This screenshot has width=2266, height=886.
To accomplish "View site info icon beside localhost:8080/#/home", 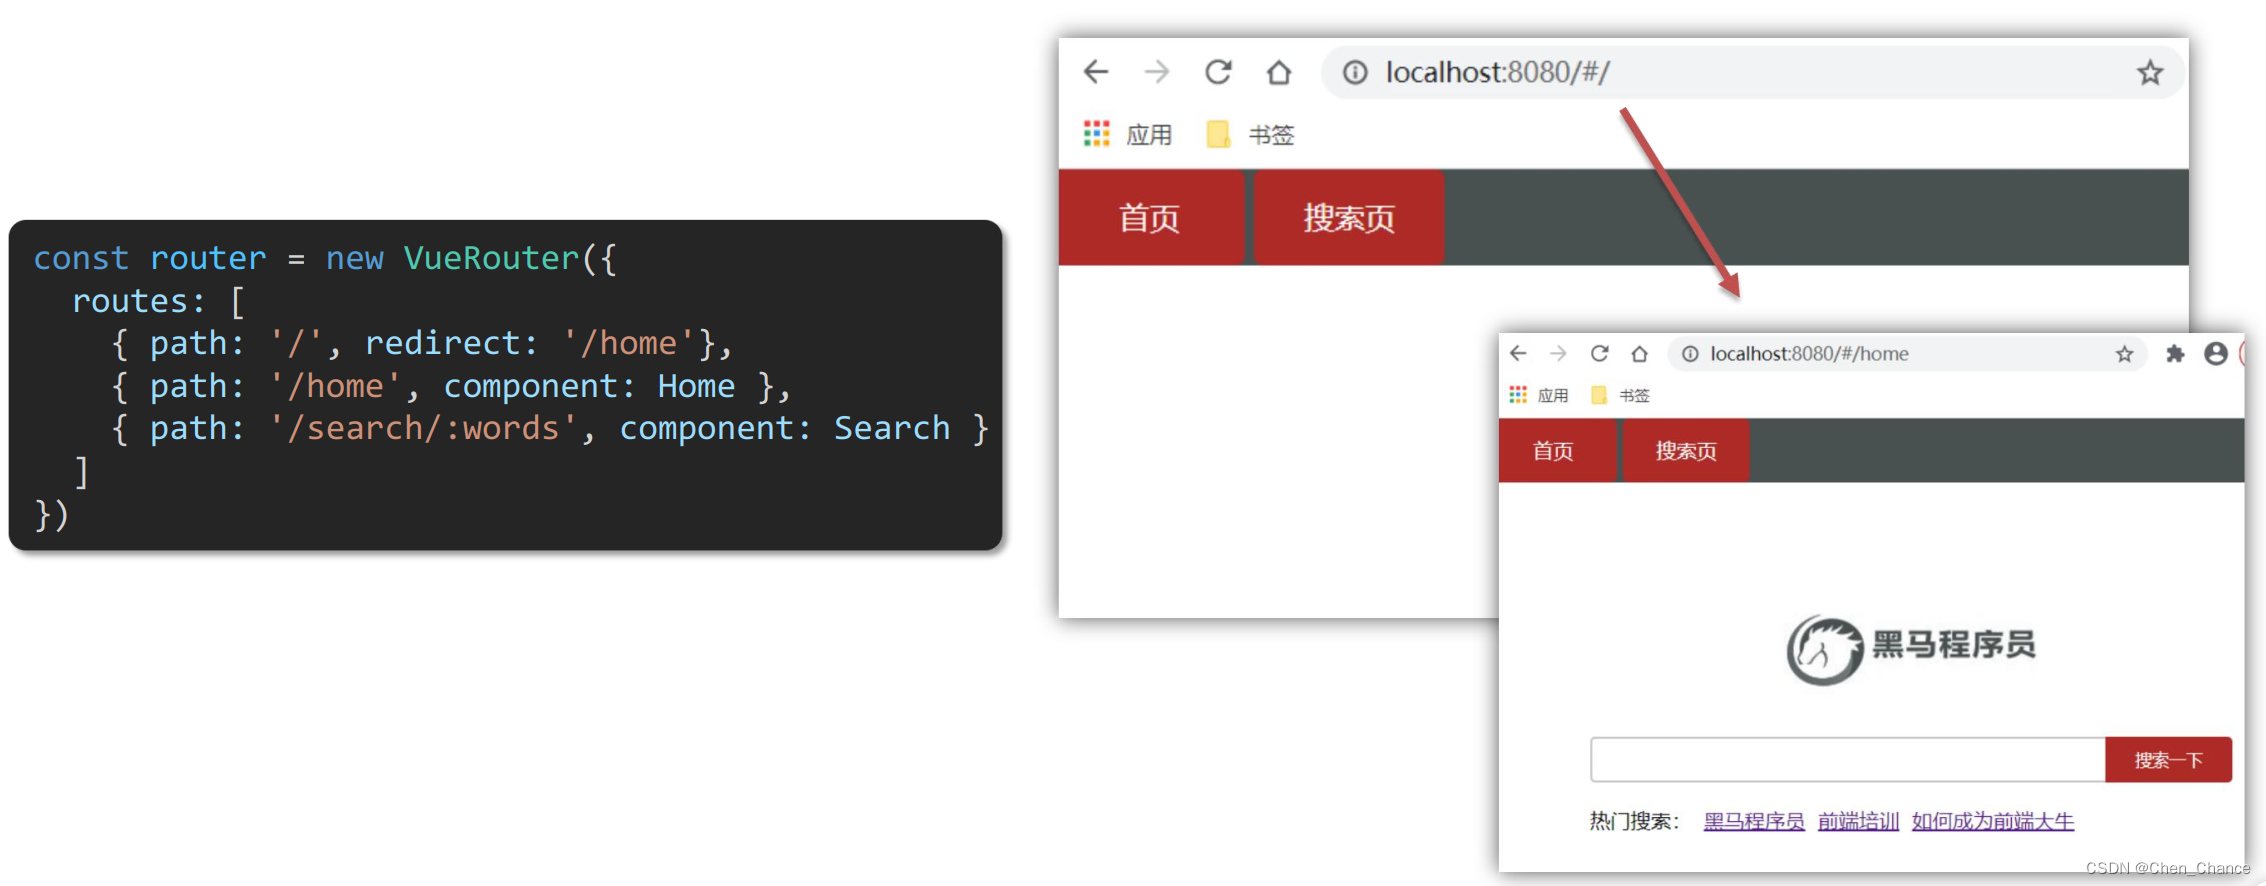I will (1690, 354).
